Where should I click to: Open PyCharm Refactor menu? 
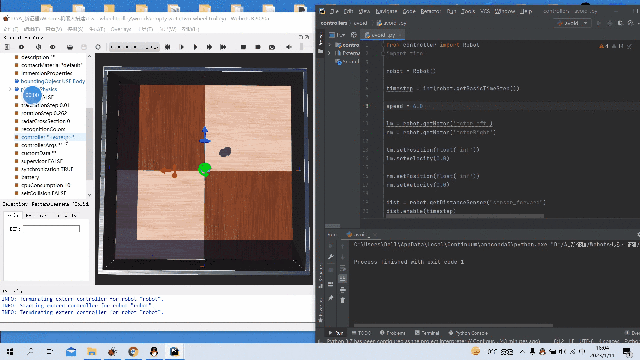431,11
